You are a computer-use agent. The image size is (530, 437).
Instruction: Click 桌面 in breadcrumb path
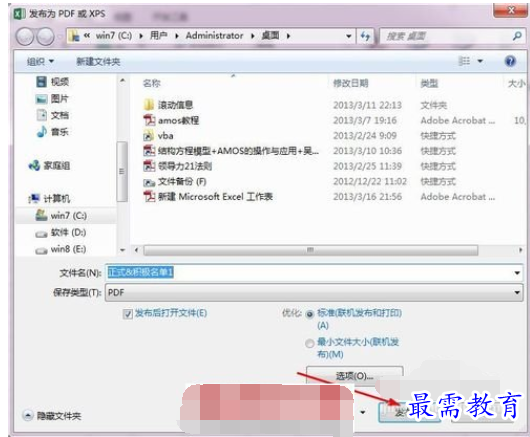(270, 35)
